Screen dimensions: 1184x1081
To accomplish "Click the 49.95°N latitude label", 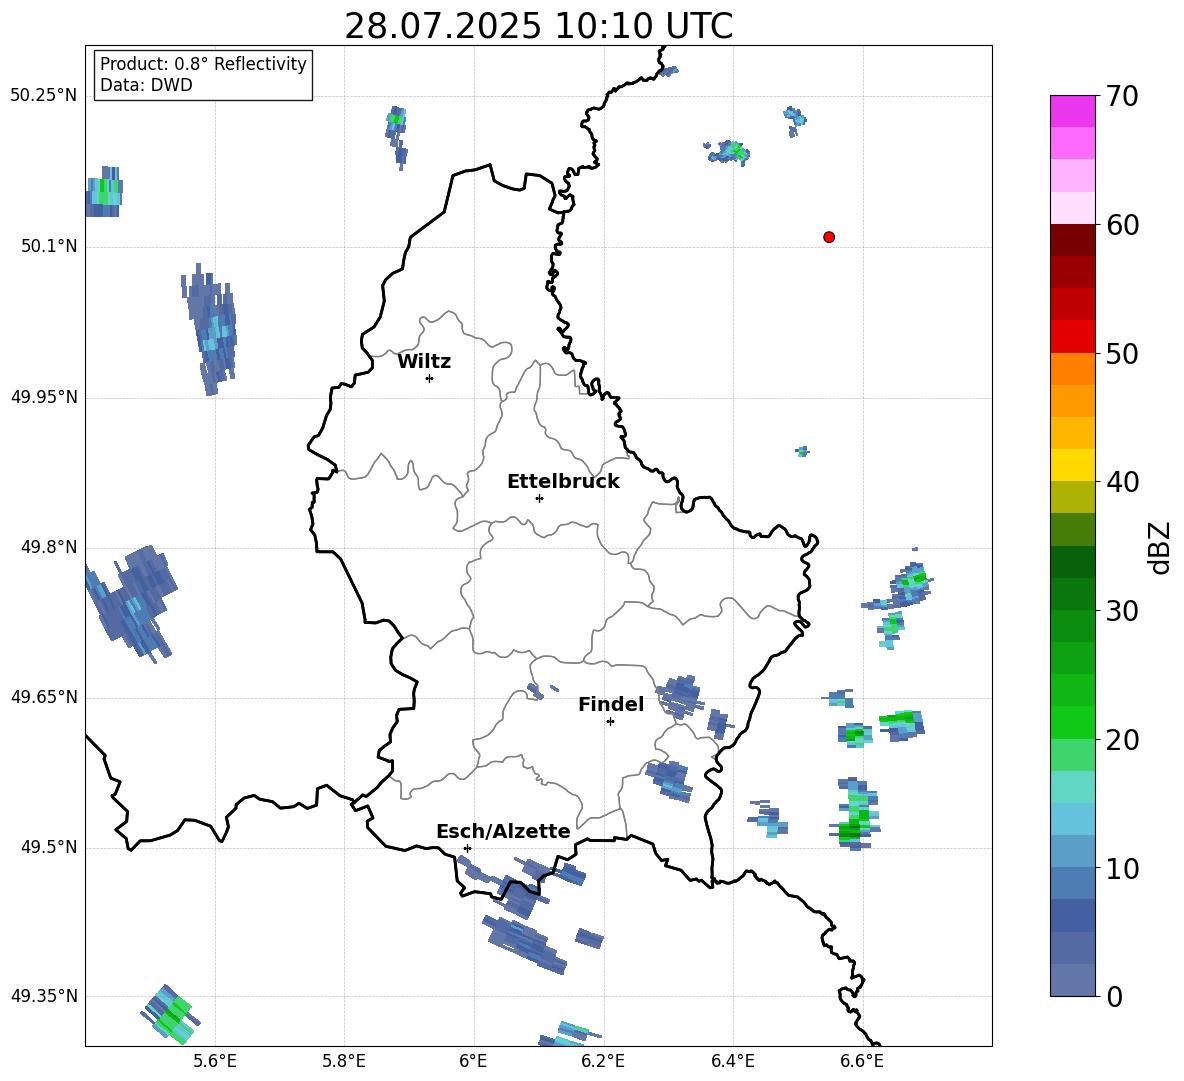I will point(44,397).
